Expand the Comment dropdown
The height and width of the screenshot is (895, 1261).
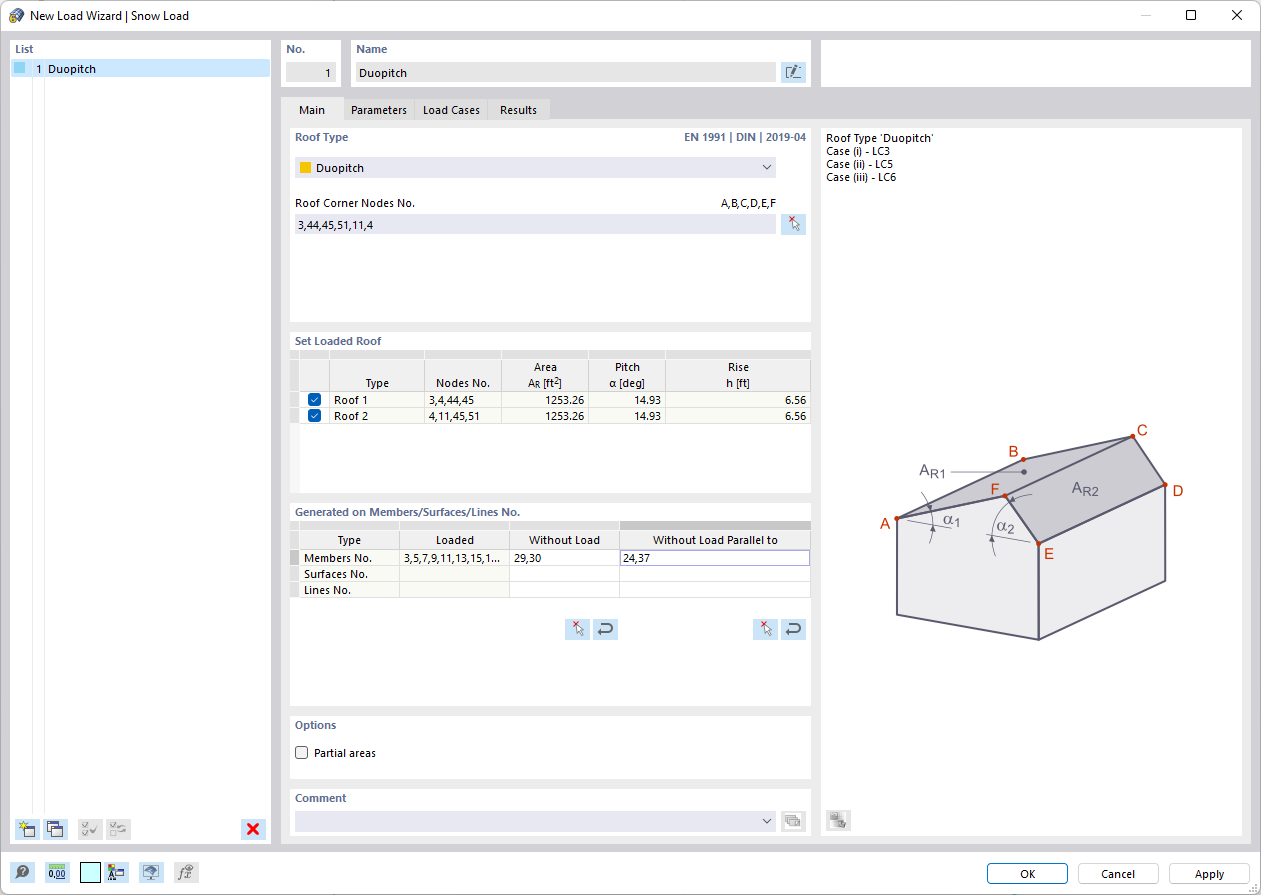coord(767,821)
